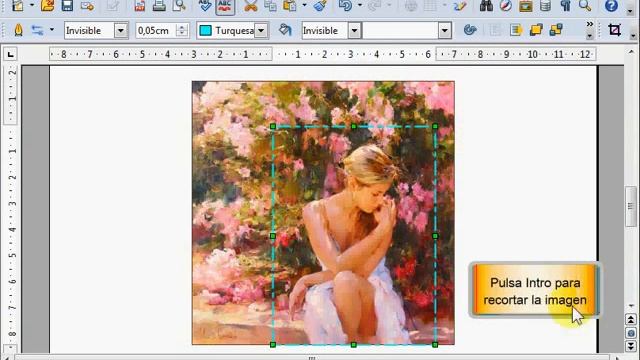The width and height of the screenshot is (640, 360).
Task: Open Line Style 'Invisible' dropdown
Action: click(x=121, y=31)
